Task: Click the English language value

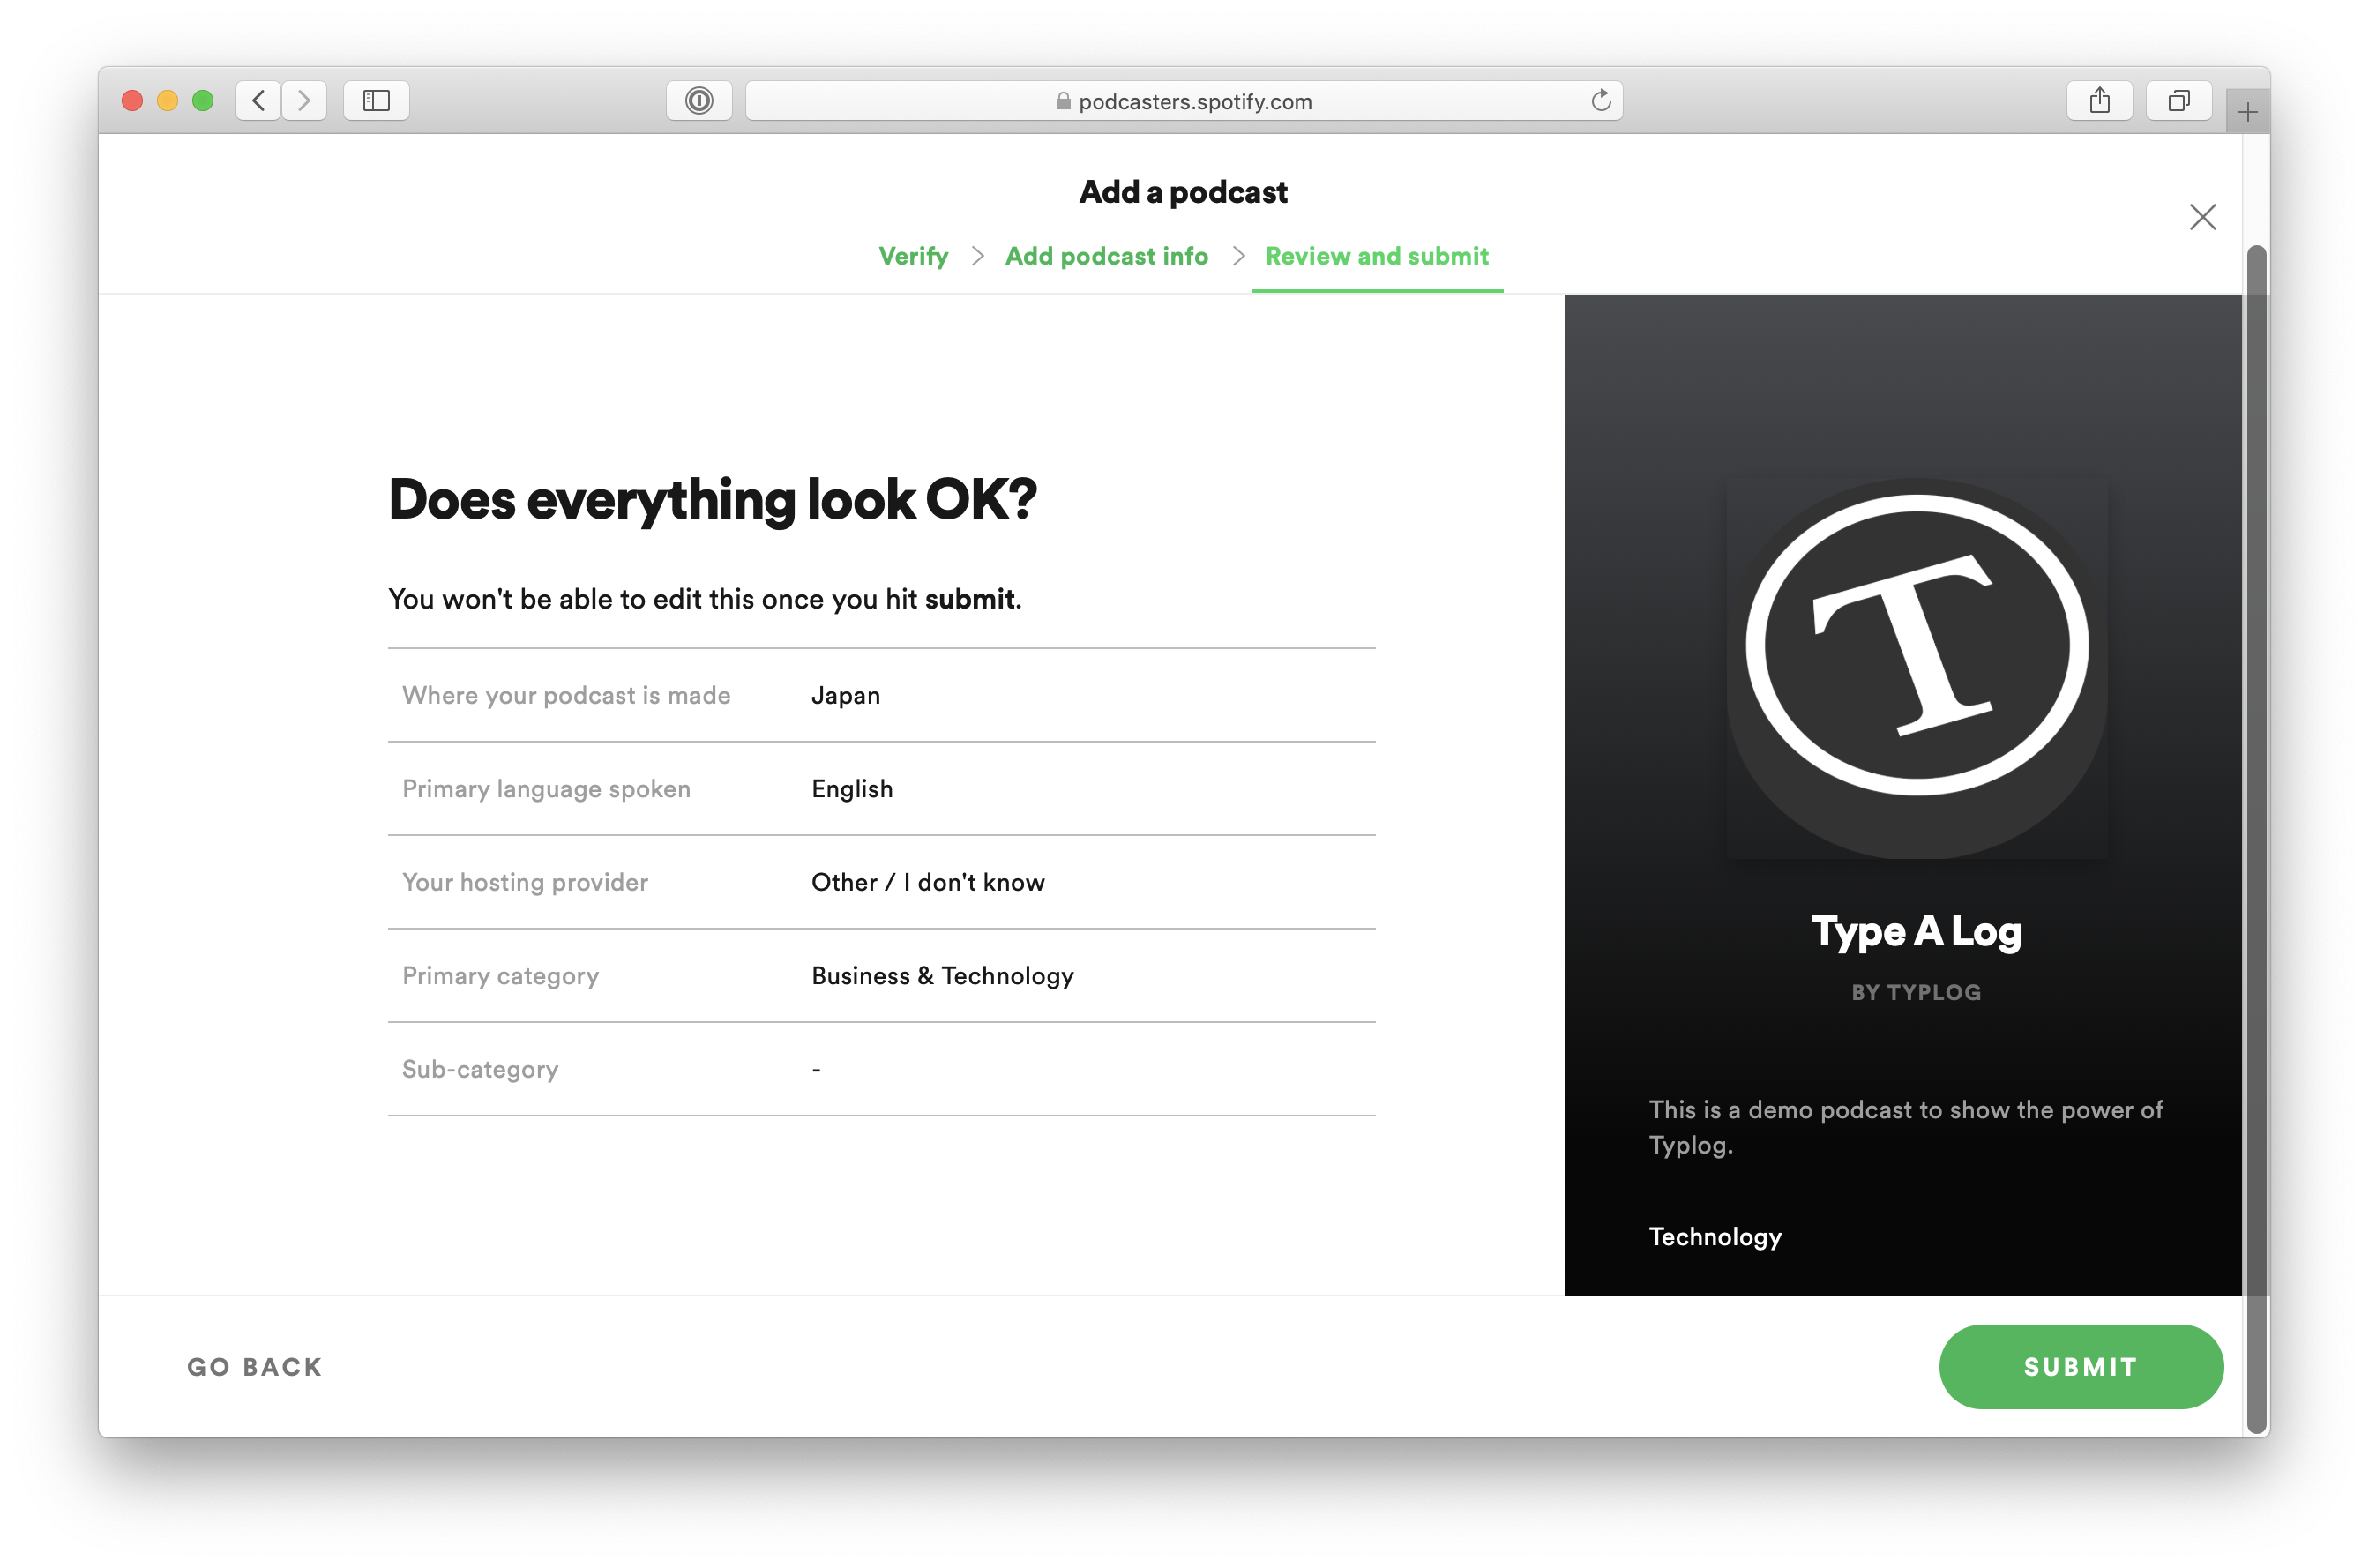Action: point(852,789)
